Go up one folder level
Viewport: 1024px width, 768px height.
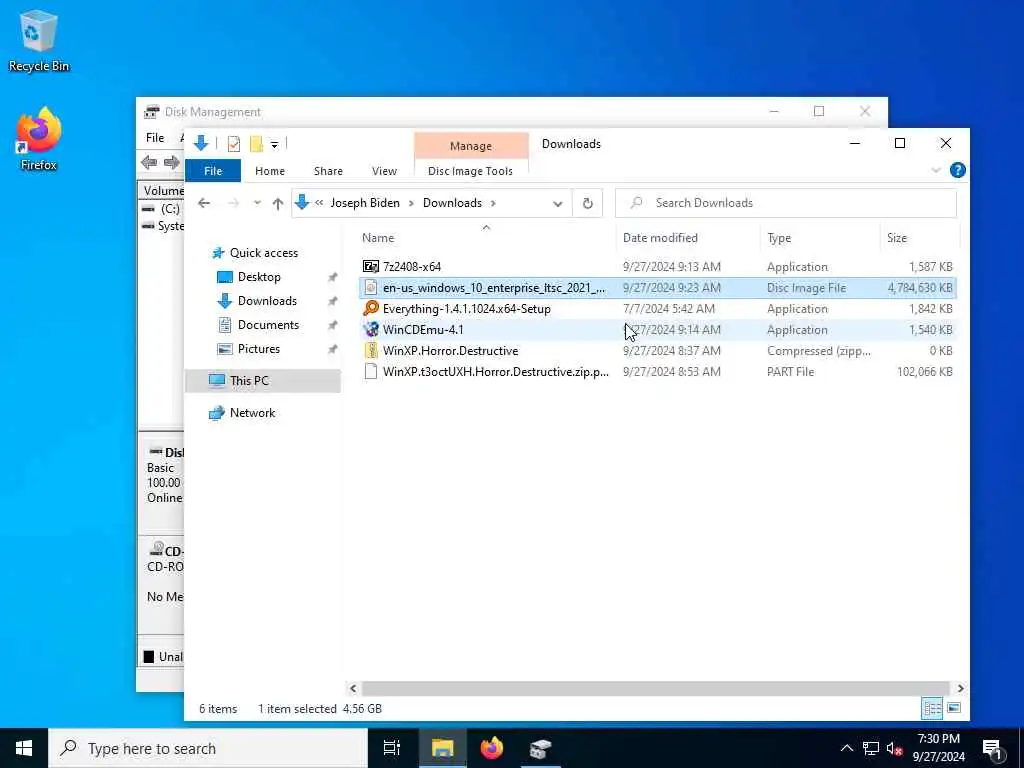(x=278, y=203)
